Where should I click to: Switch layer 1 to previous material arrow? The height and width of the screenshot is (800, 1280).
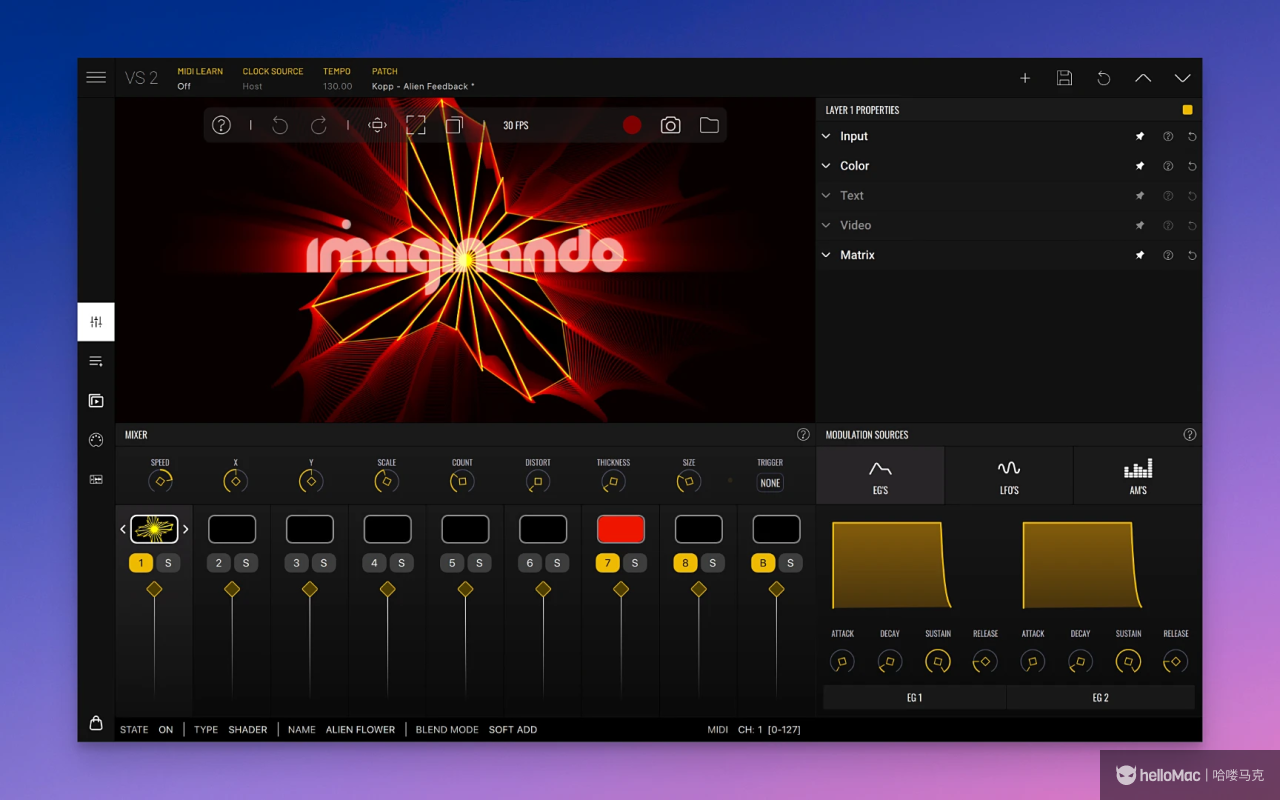[x=123, y=529]
